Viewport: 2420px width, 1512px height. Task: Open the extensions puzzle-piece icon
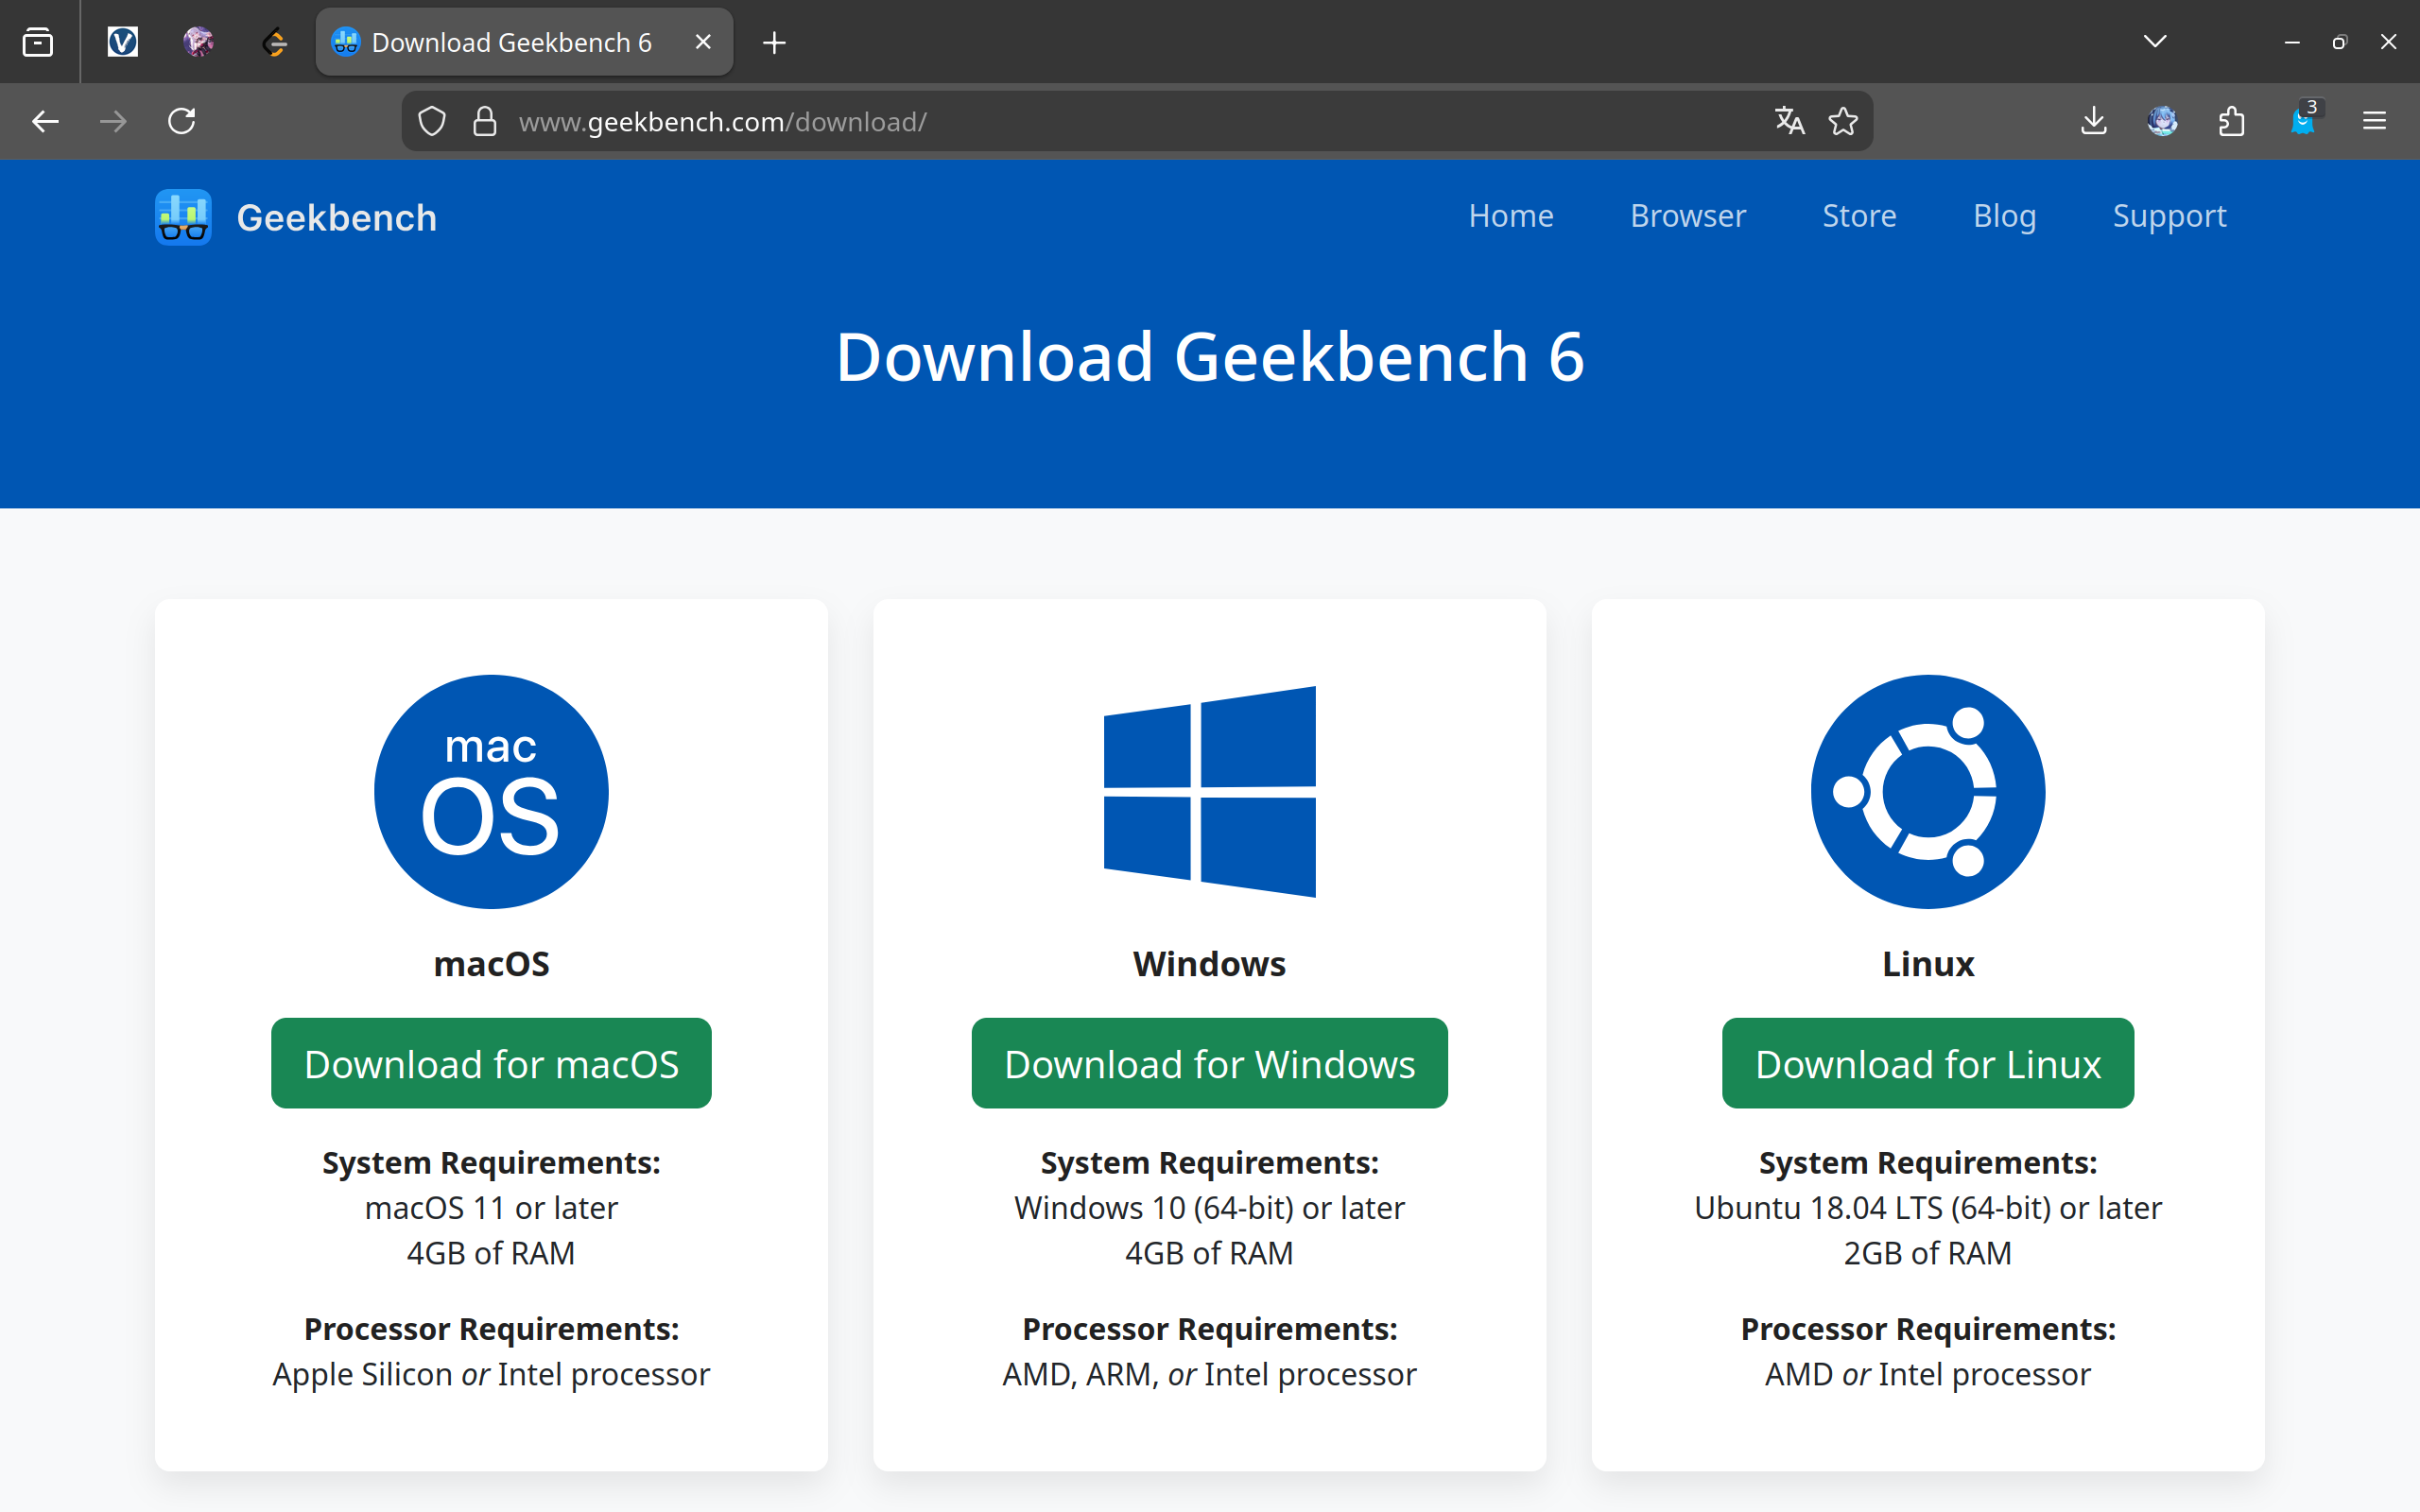click(x=2231, y=121)
